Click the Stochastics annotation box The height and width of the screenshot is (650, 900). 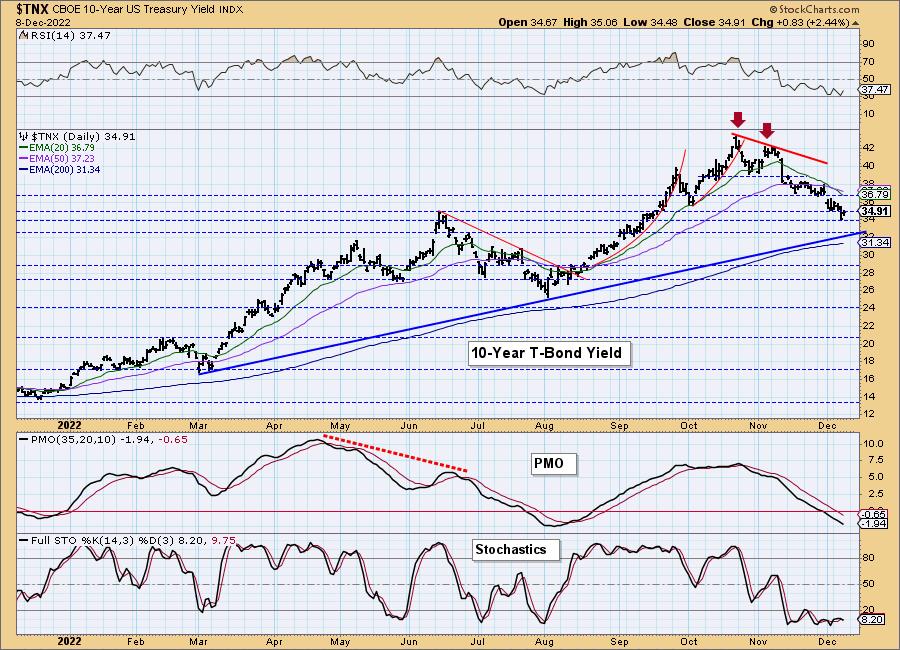coord(515,550)
